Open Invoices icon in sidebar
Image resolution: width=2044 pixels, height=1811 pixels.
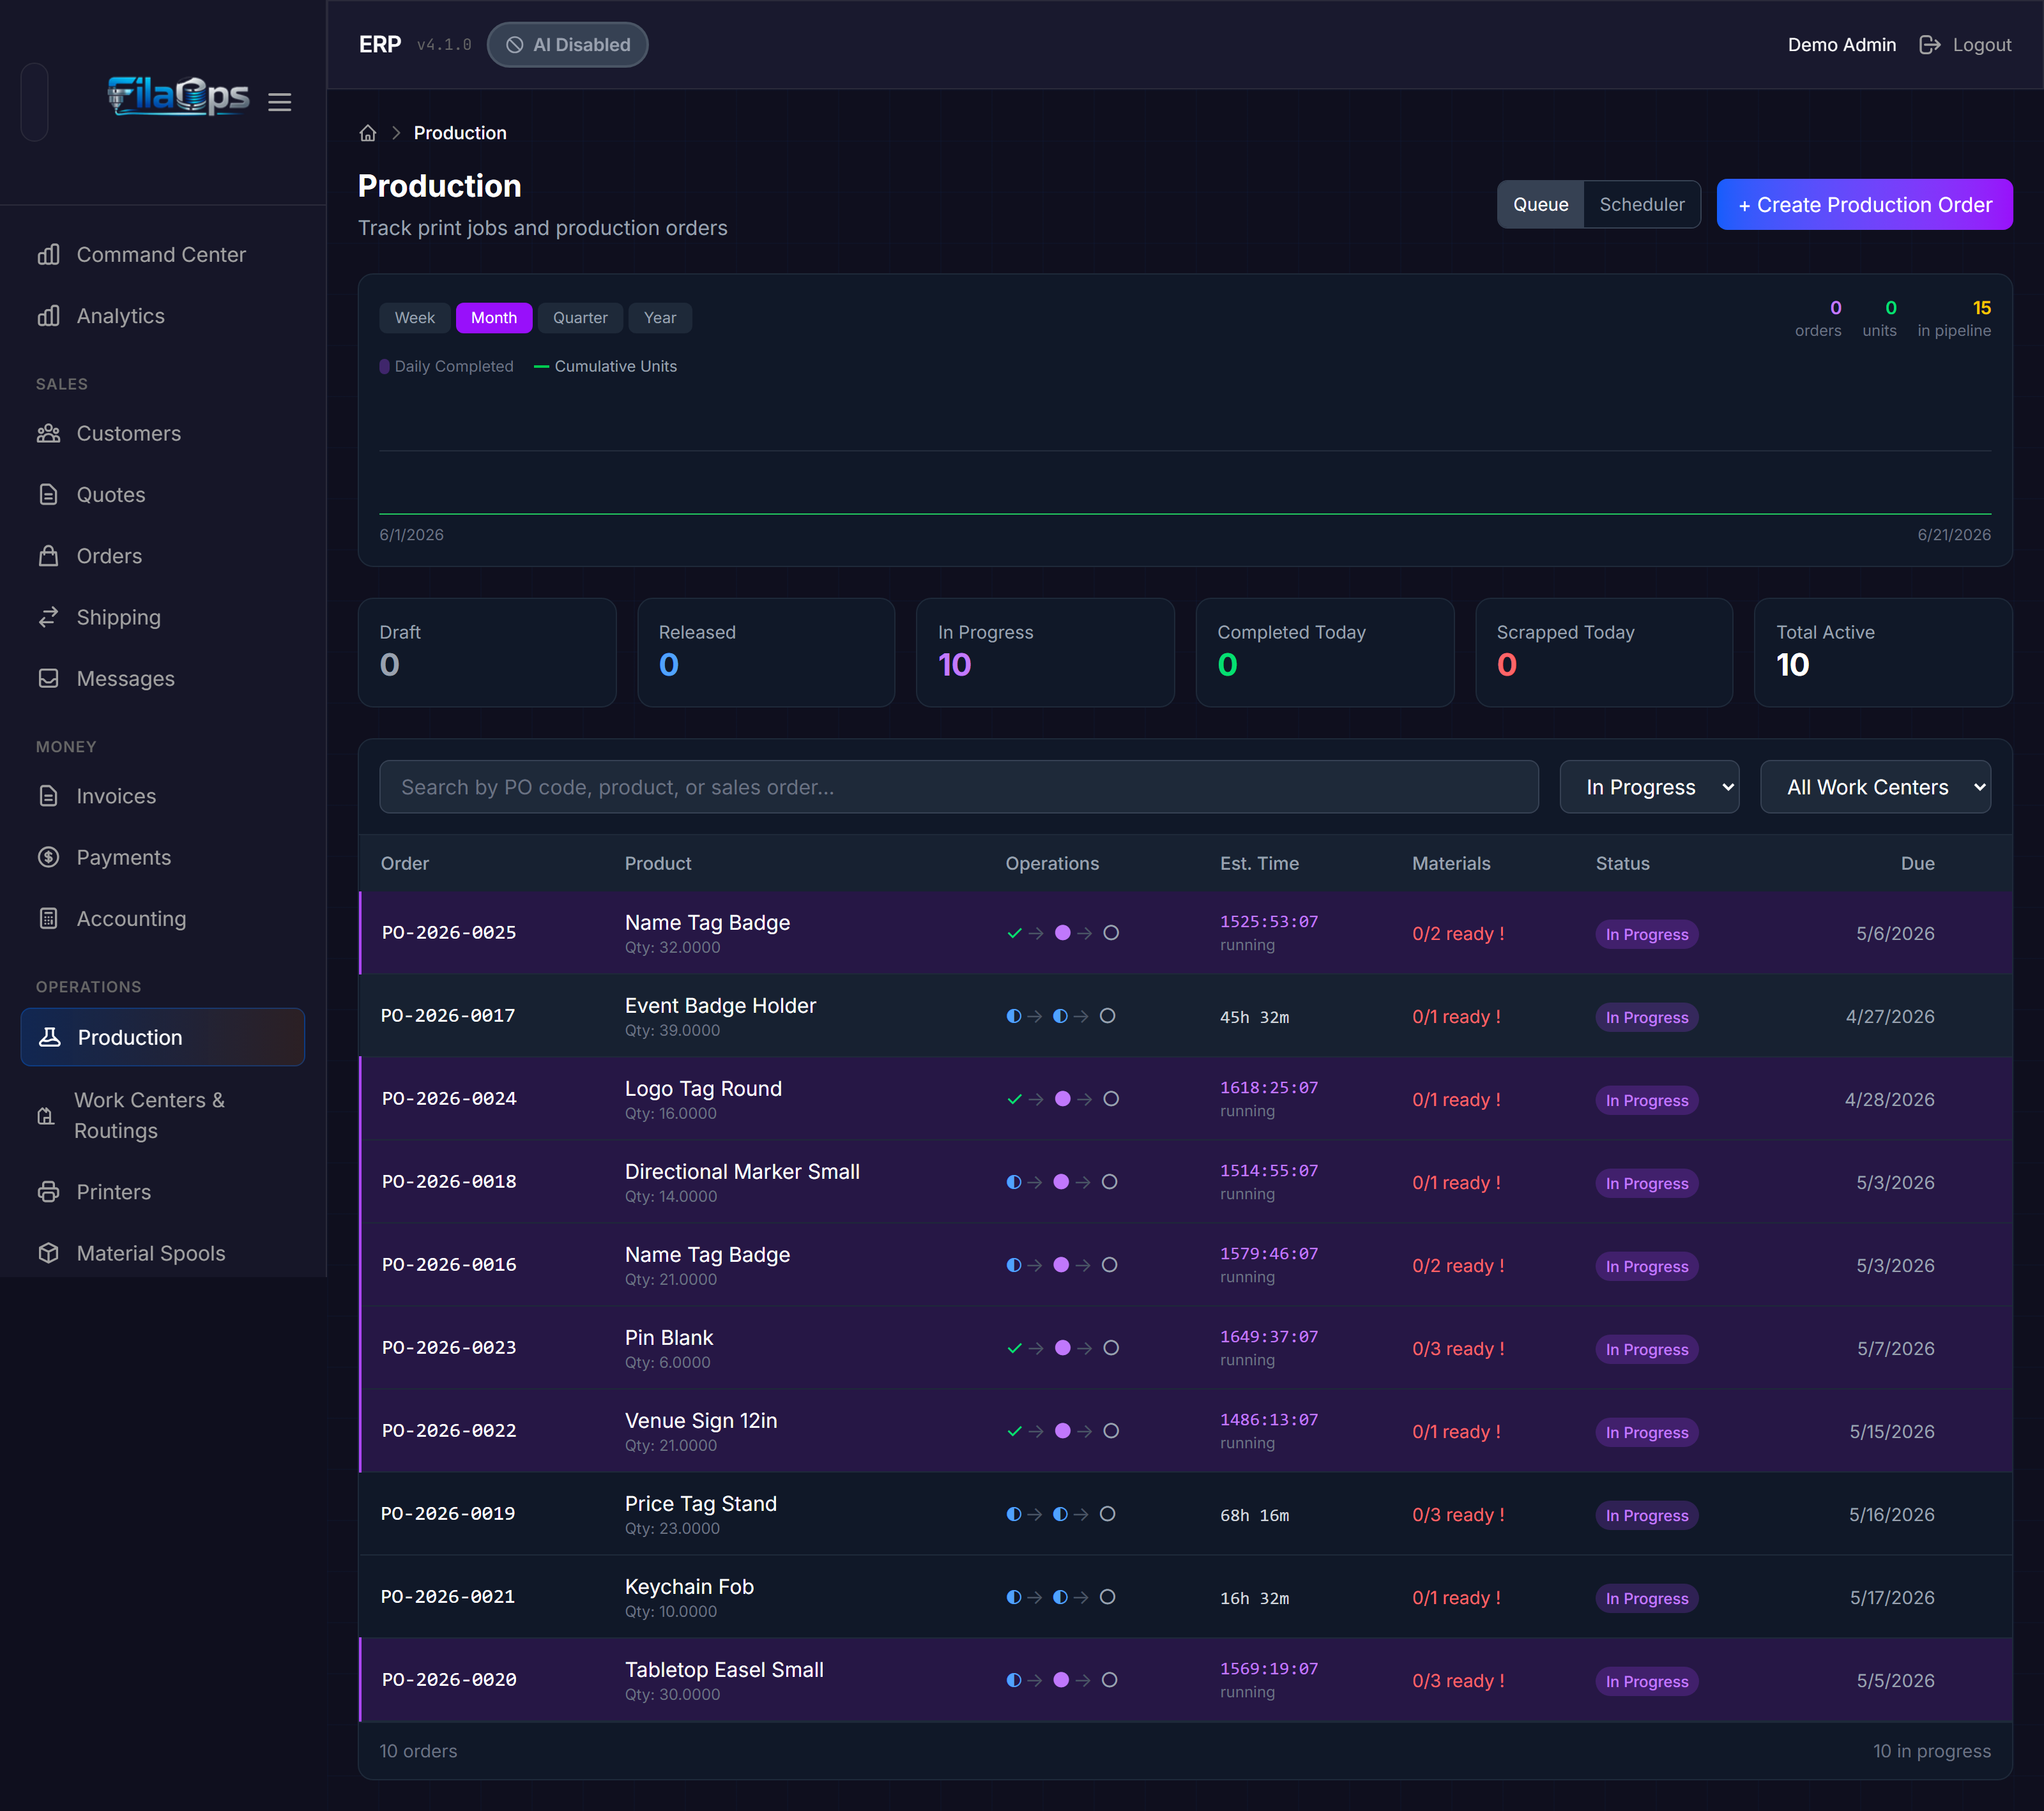pyautogui.click(x=48, y=796)
